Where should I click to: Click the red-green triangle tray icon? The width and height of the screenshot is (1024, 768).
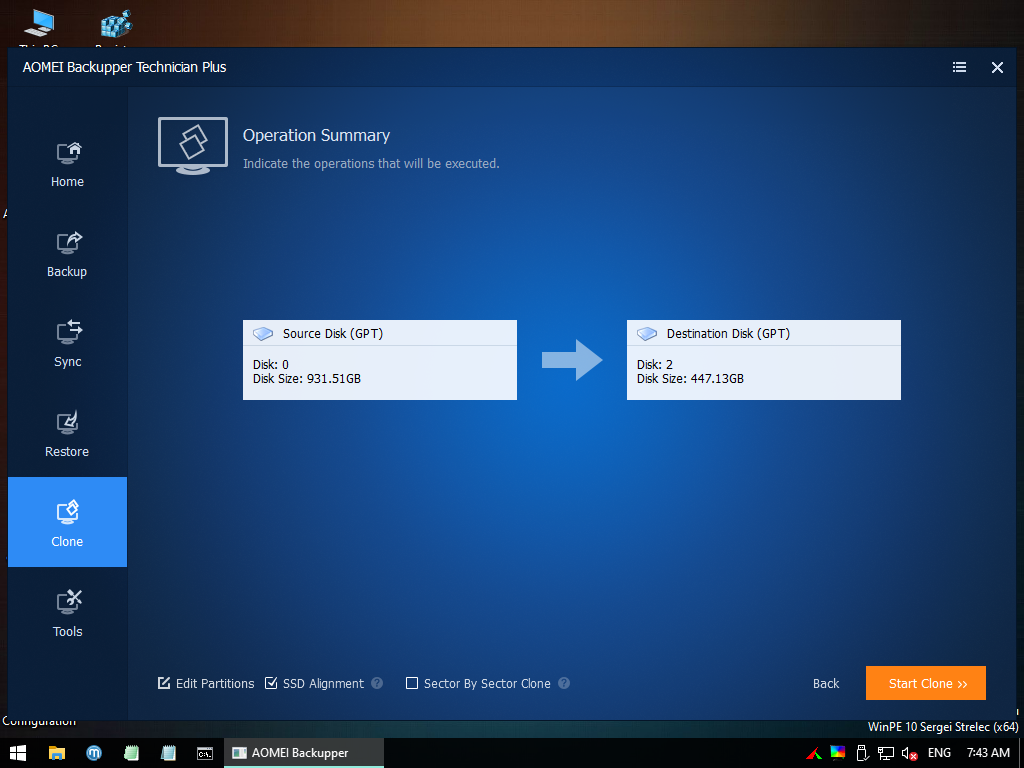point(814,754)
